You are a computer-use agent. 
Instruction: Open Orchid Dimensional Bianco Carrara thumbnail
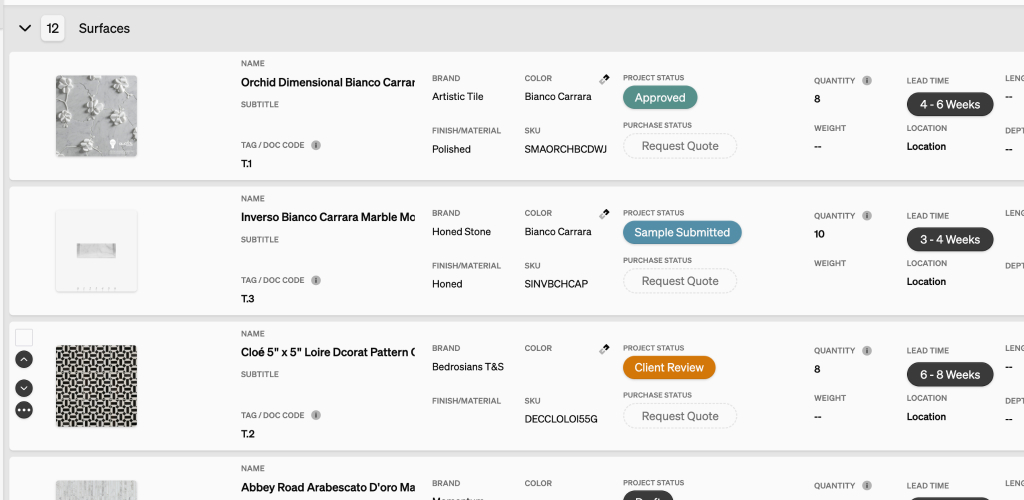pos(97,116)
